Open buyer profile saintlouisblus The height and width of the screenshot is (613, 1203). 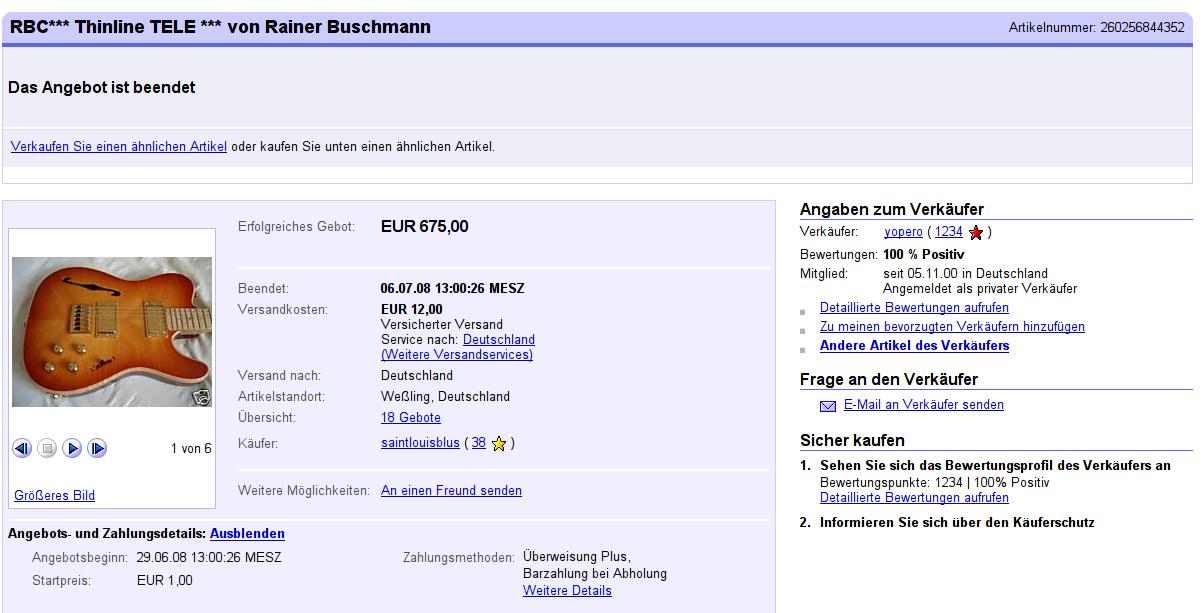(x=420, y=443)
